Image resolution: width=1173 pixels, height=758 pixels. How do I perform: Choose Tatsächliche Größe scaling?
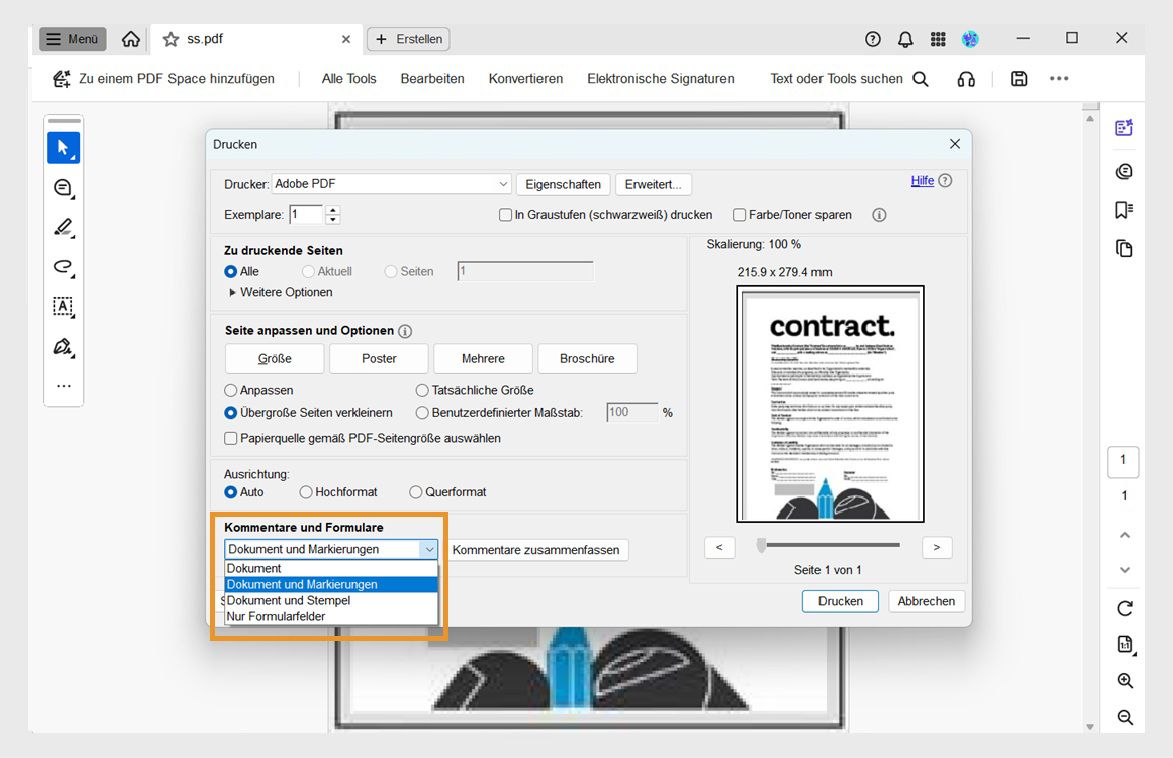click(421, 390)
